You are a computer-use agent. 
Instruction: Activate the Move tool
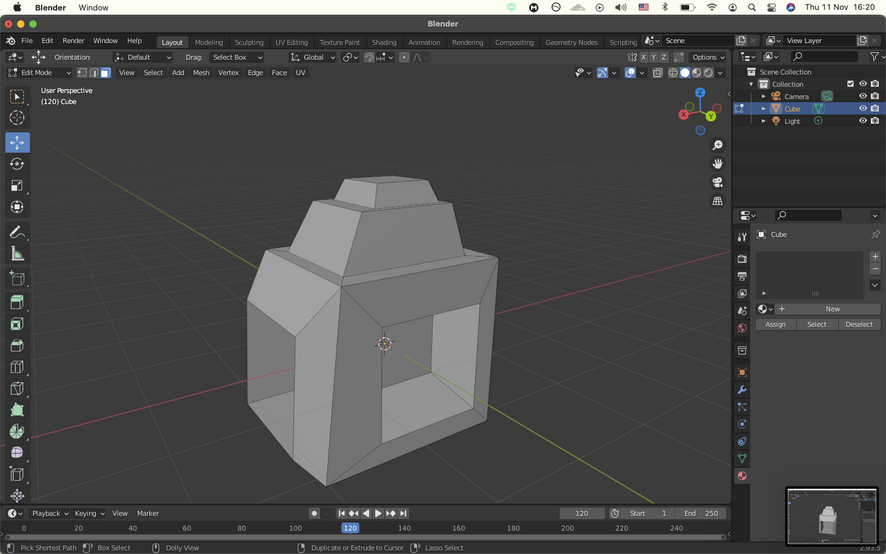[x=17, y=142]
